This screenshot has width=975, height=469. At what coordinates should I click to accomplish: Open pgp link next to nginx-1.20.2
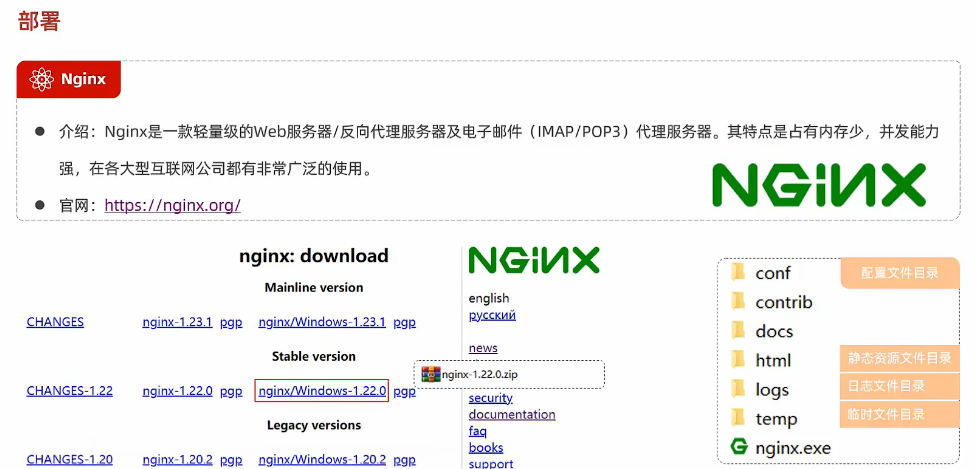pos(231,460)
